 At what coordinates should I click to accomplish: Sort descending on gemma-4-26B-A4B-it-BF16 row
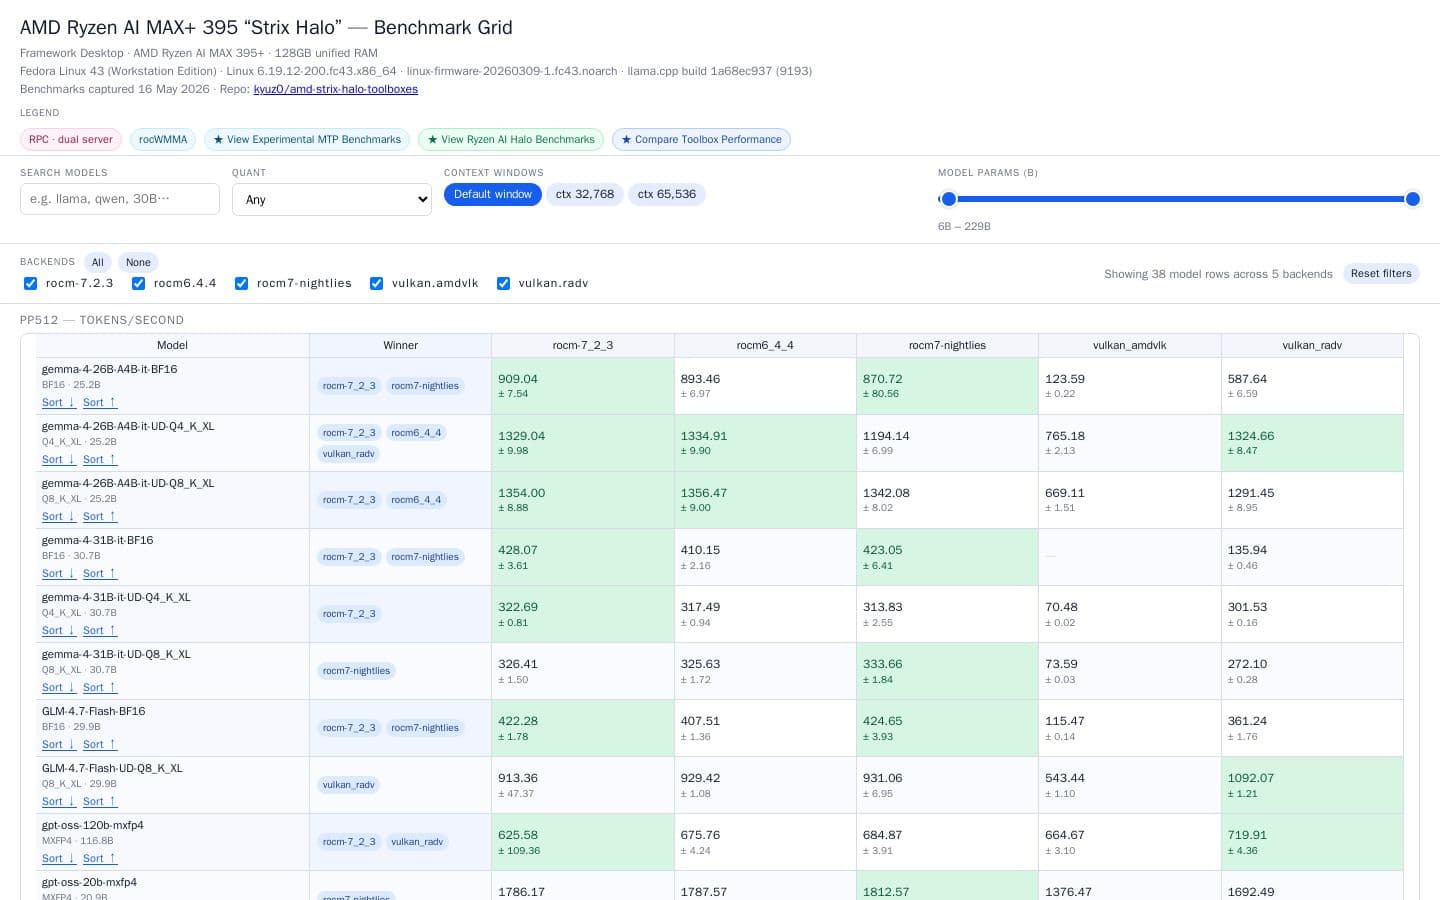click(59, 402)
